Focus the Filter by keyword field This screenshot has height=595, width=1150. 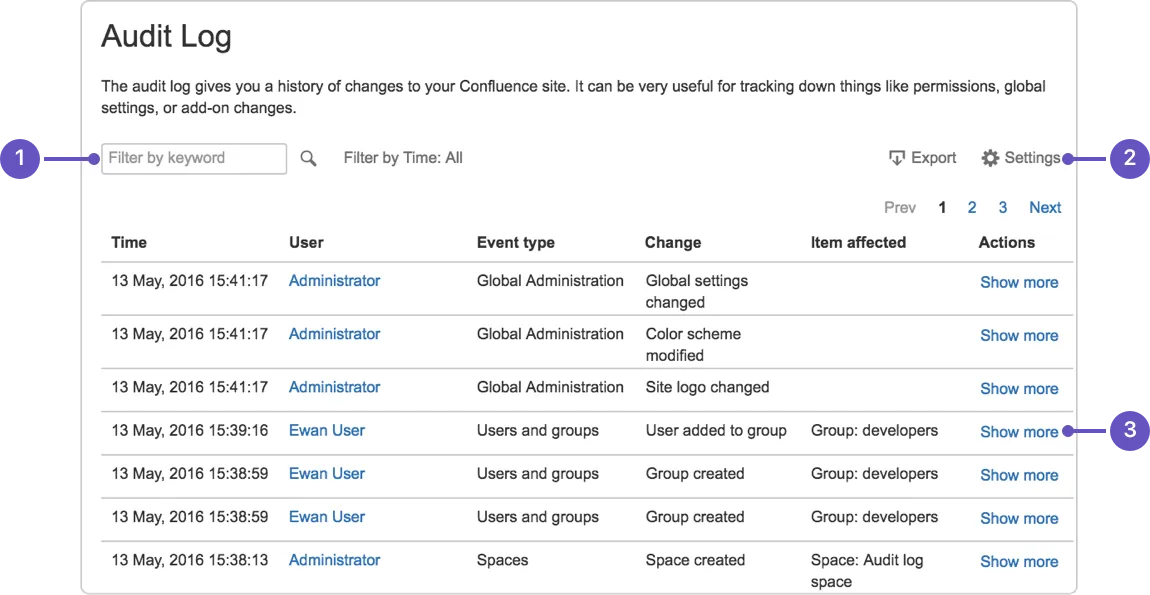click(194, 158)
